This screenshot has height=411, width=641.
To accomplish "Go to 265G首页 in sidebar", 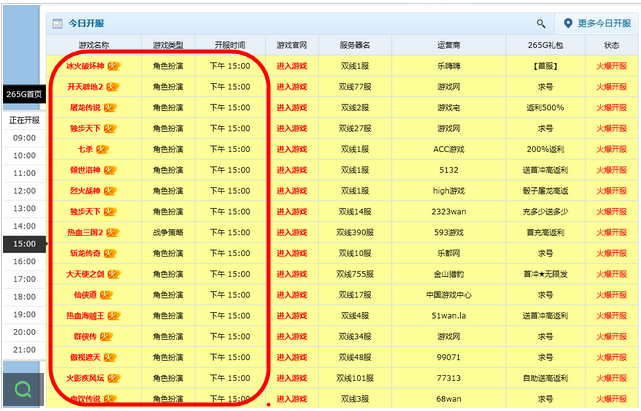I will pos(24,94).
